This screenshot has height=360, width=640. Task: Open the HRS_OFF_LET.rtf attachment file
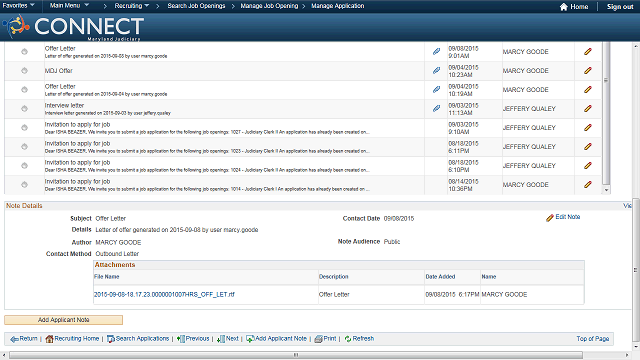click(164, 294)
